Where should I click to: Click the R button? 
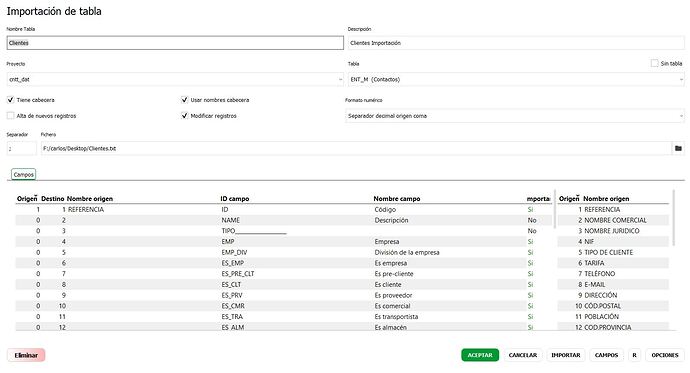[x=635, y=355]
